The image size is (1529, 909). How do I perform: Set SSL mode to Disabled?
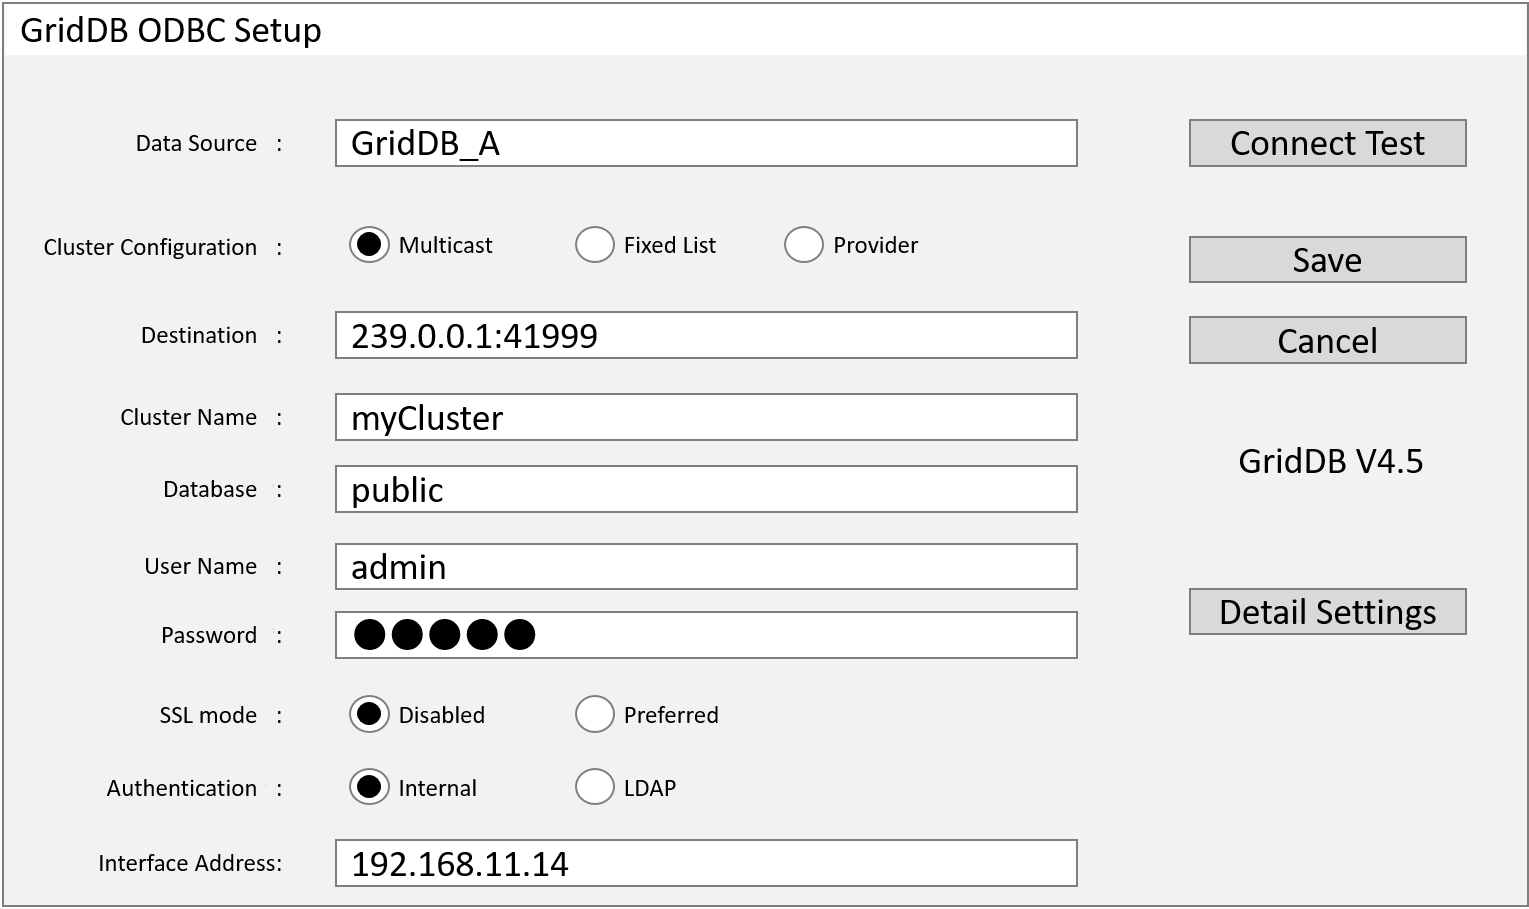pyautogui.click(x=369, y=714)
